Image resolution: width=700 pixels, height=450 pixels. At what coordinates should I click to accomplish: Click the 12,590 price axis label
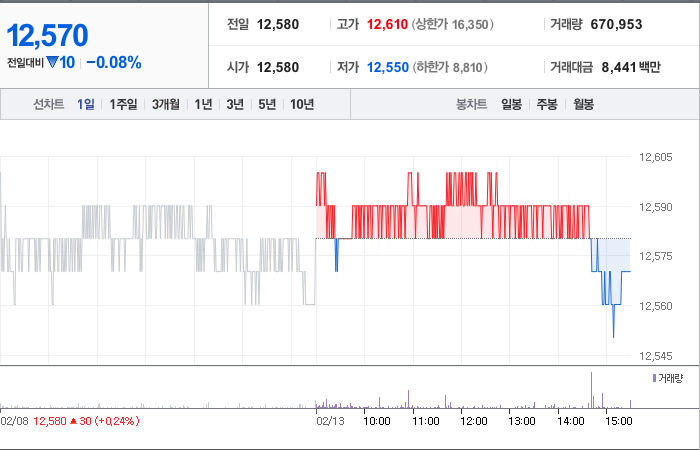pos(656,207)
